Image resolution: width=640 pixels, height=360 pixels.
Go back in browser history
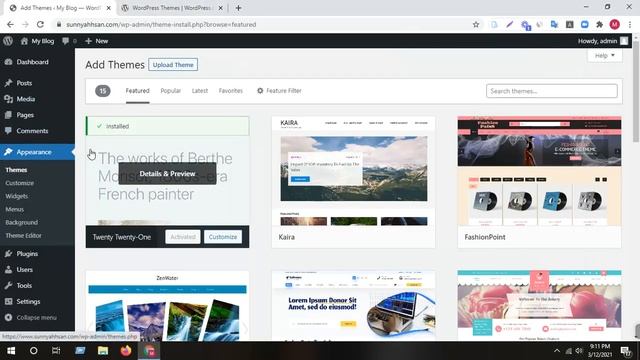[x=10, y=24]
